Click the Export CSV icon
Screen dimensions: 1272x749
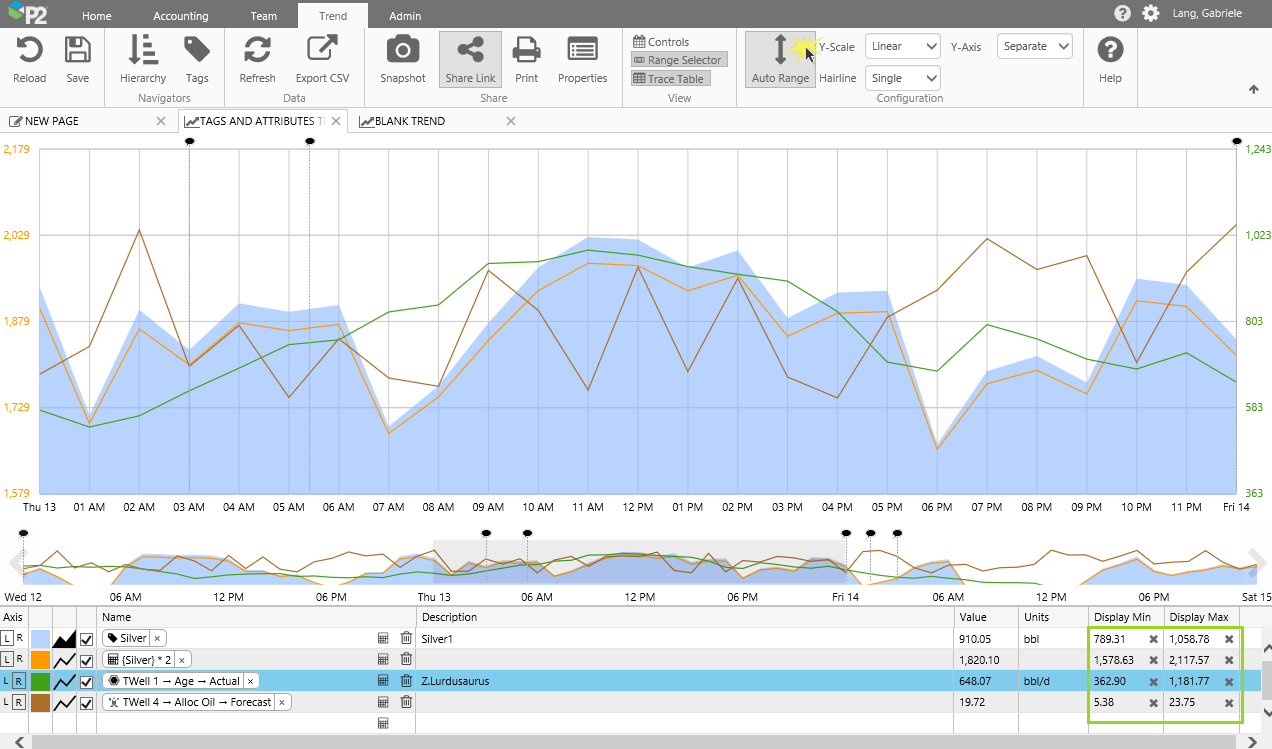pos(322,50)
